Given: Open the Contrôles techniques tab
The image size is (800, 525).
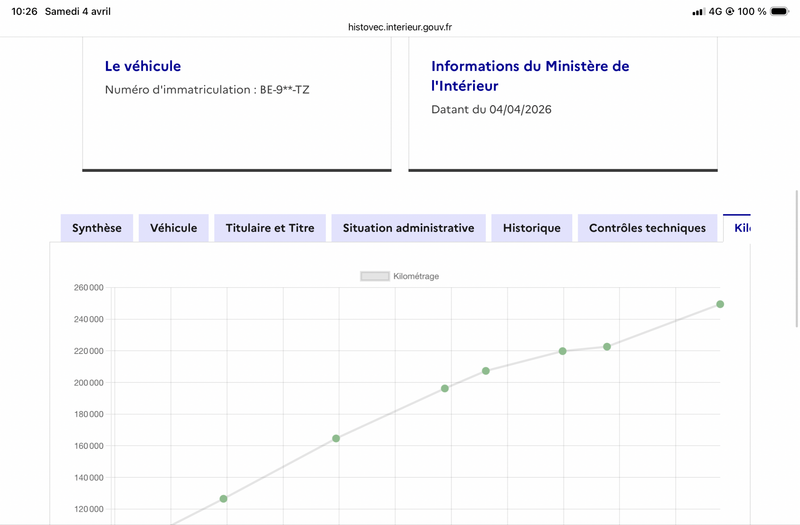Looking at the screenshot, I should (647, 228).
